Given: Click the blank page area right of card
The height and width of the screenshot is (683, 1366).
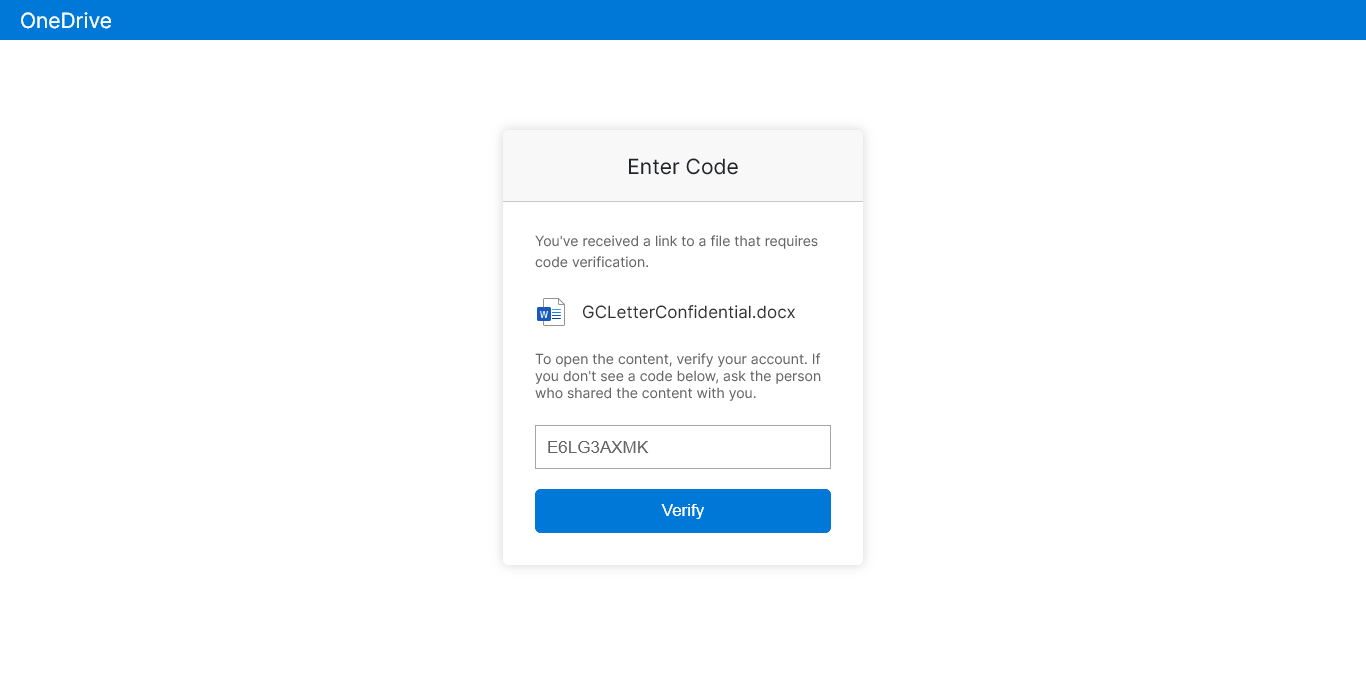Looking at the screenshot, I should (1115, 350).
